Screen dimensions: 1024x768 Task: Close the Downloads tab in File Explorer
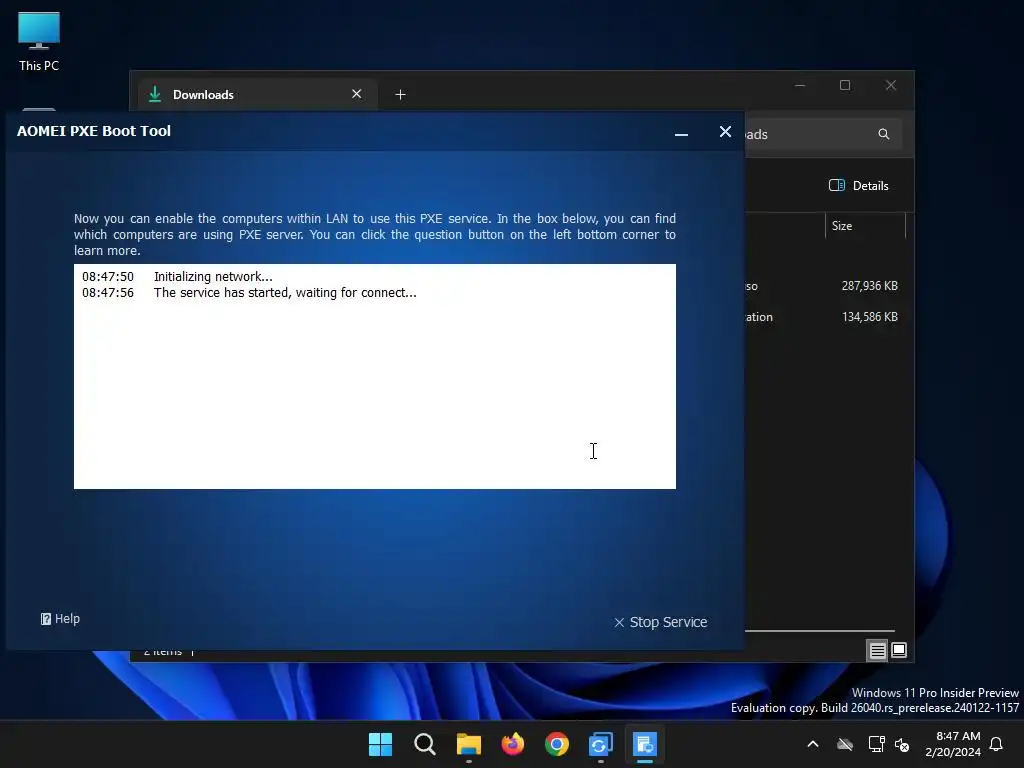pos(357,94)
